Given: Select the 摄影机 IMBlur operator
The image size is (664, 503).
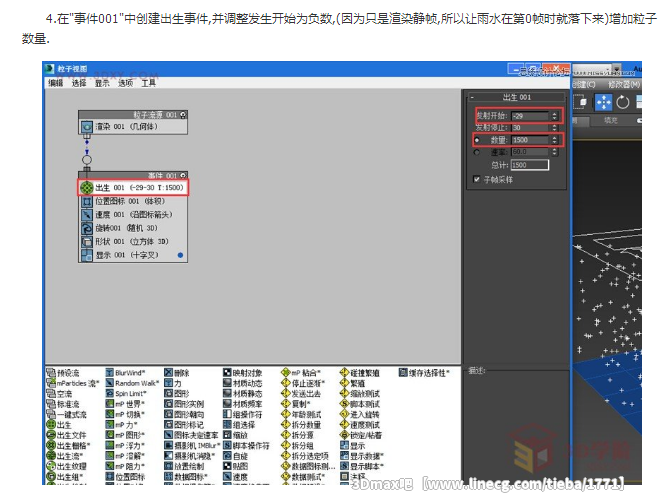Looking at the screenshot, I should 192,445.
